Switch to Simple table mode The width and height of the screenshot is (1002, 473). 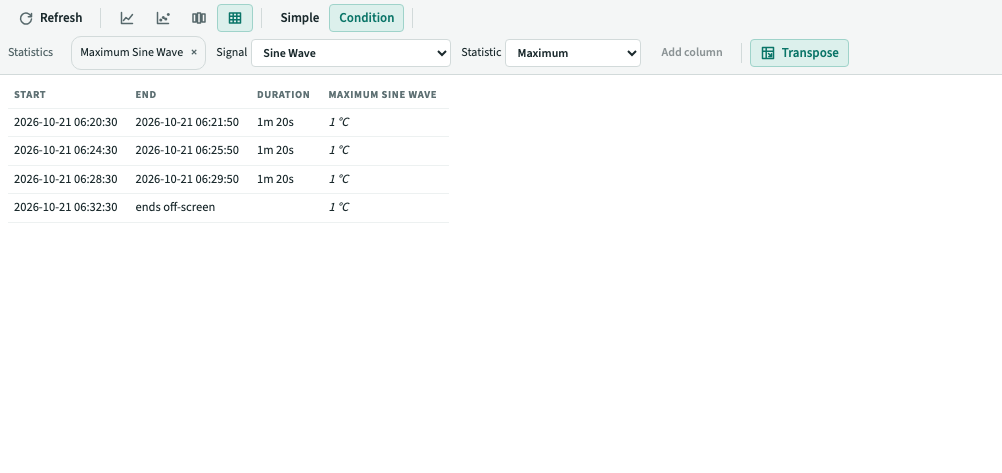click(300, 18)
